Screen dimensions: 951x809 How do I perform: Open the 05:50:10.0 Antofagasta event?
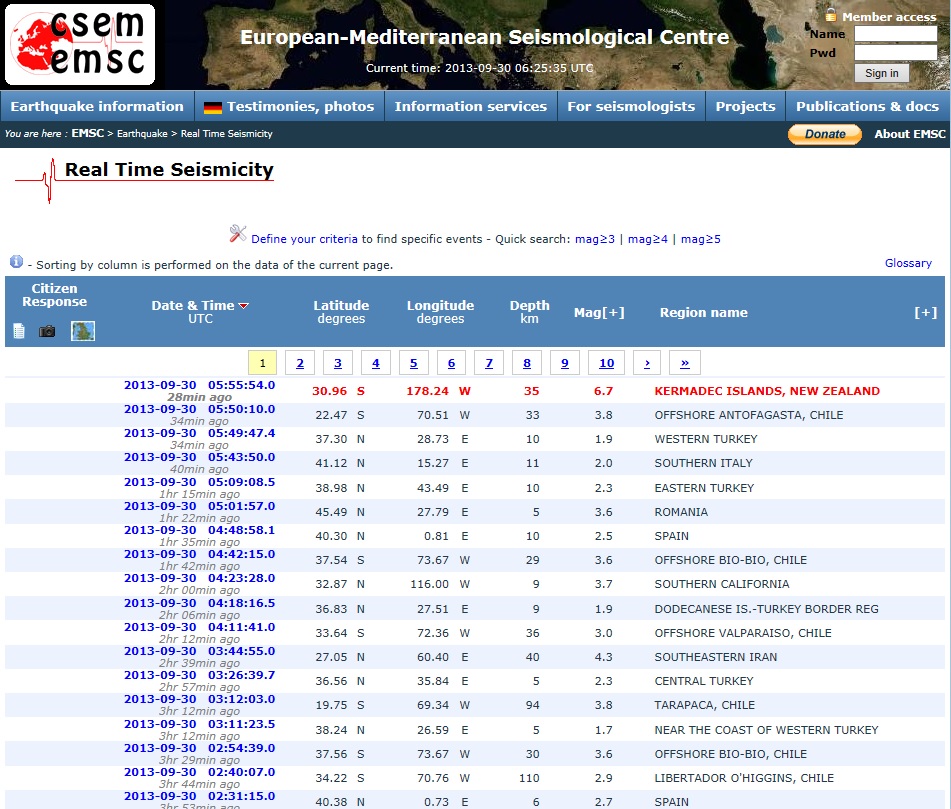(x=200, y=409)
